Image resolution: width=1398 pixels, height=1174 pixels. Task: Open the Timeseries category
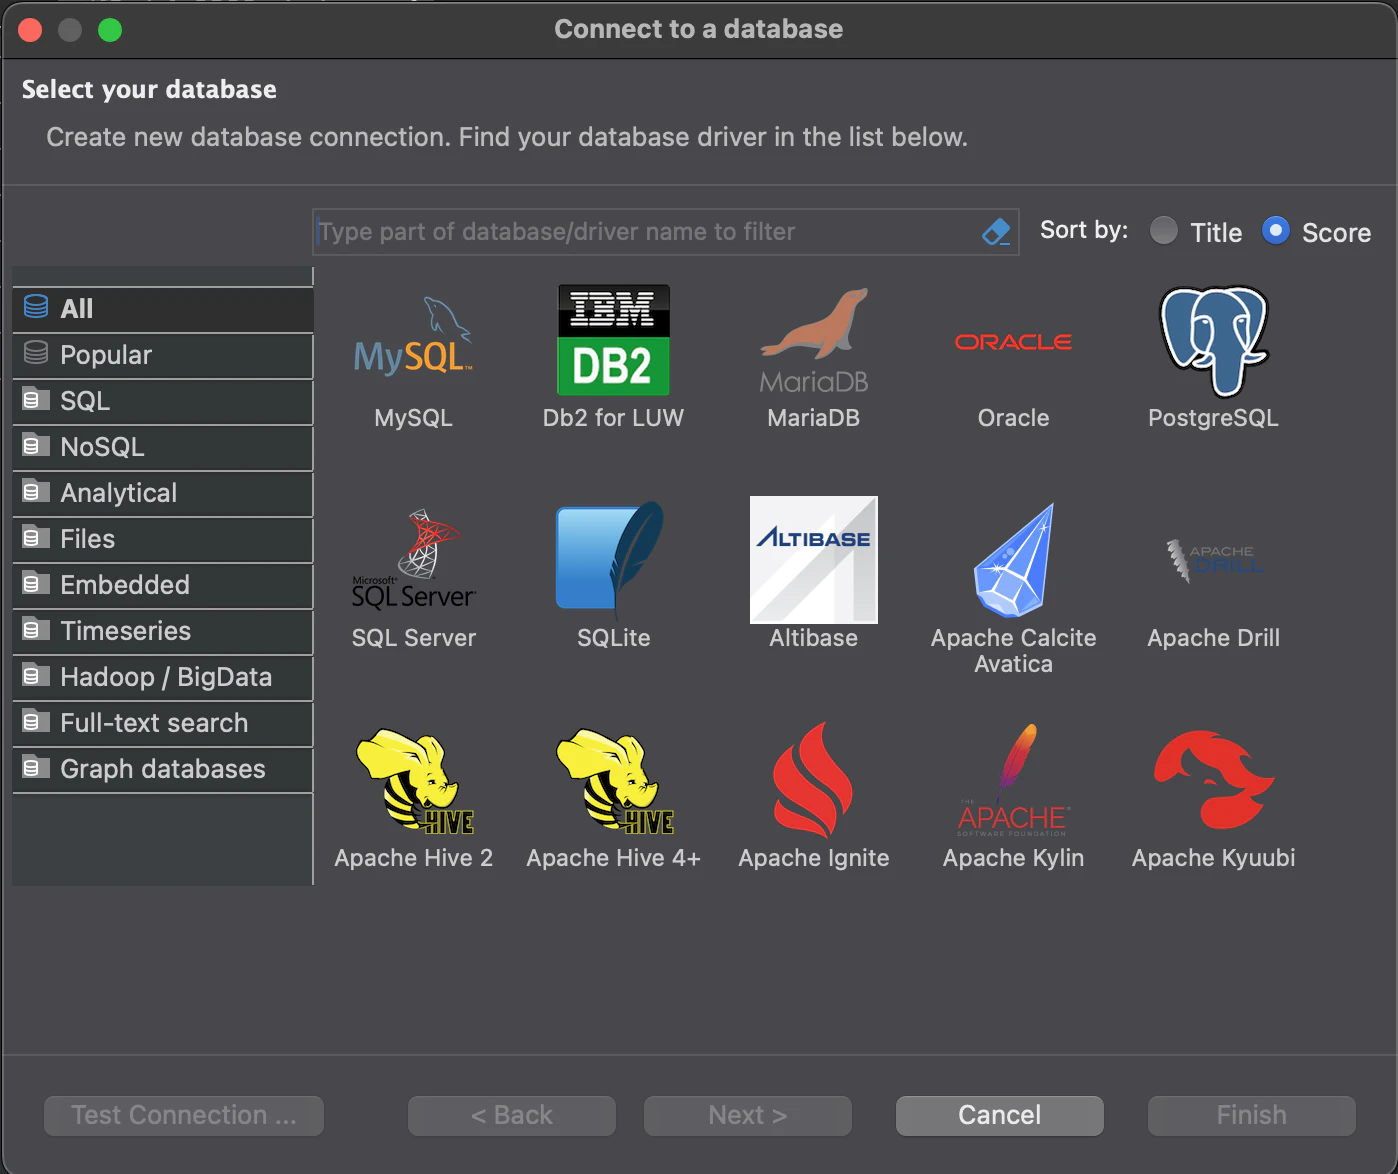[163, 631]
